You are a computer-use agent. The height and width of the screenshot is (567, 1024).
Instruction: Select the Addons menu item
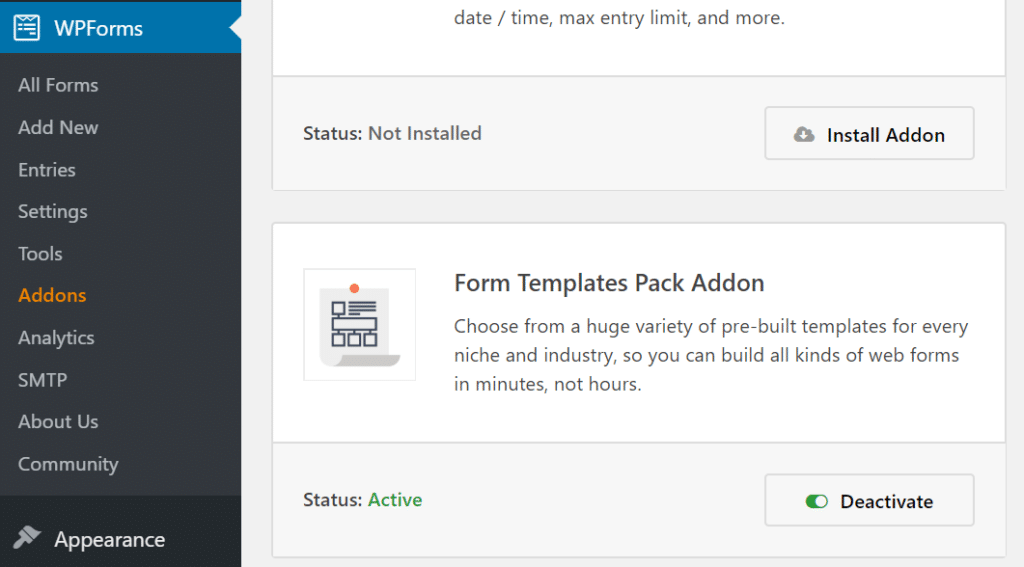(x=52, y=295)
